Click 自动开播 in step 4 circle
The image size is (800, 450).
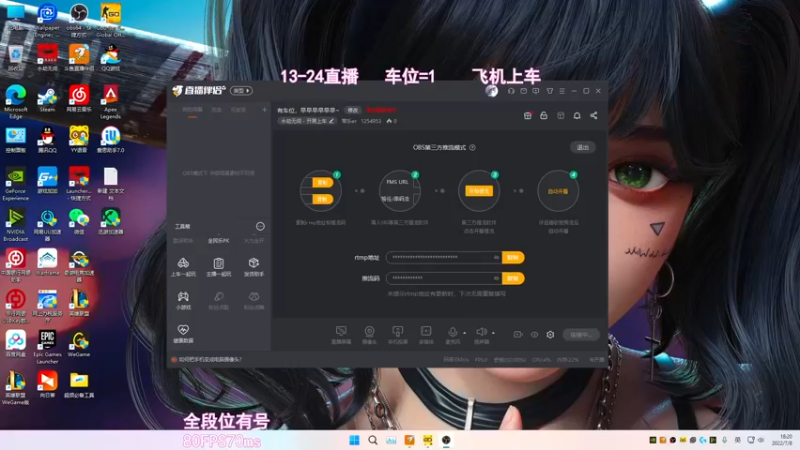[558, 191]
